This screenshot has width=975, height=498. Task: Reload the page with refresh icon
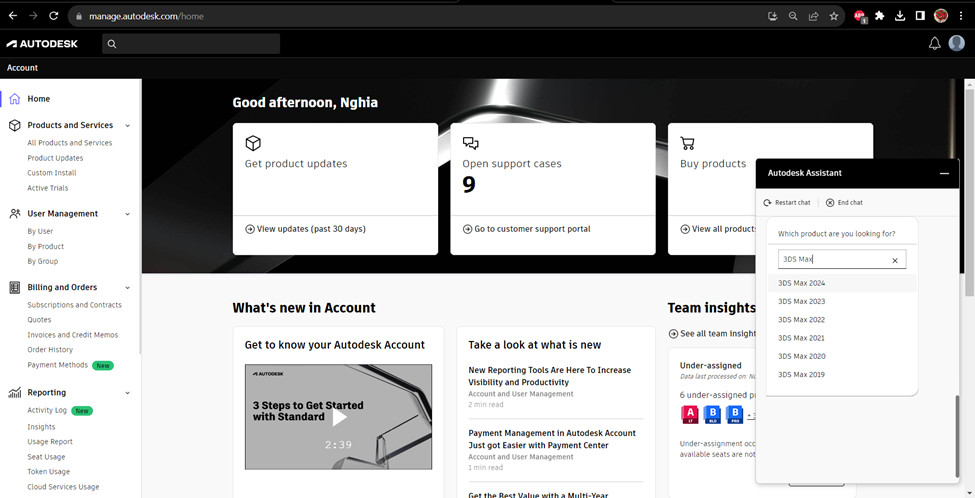[x=53, y=16]
